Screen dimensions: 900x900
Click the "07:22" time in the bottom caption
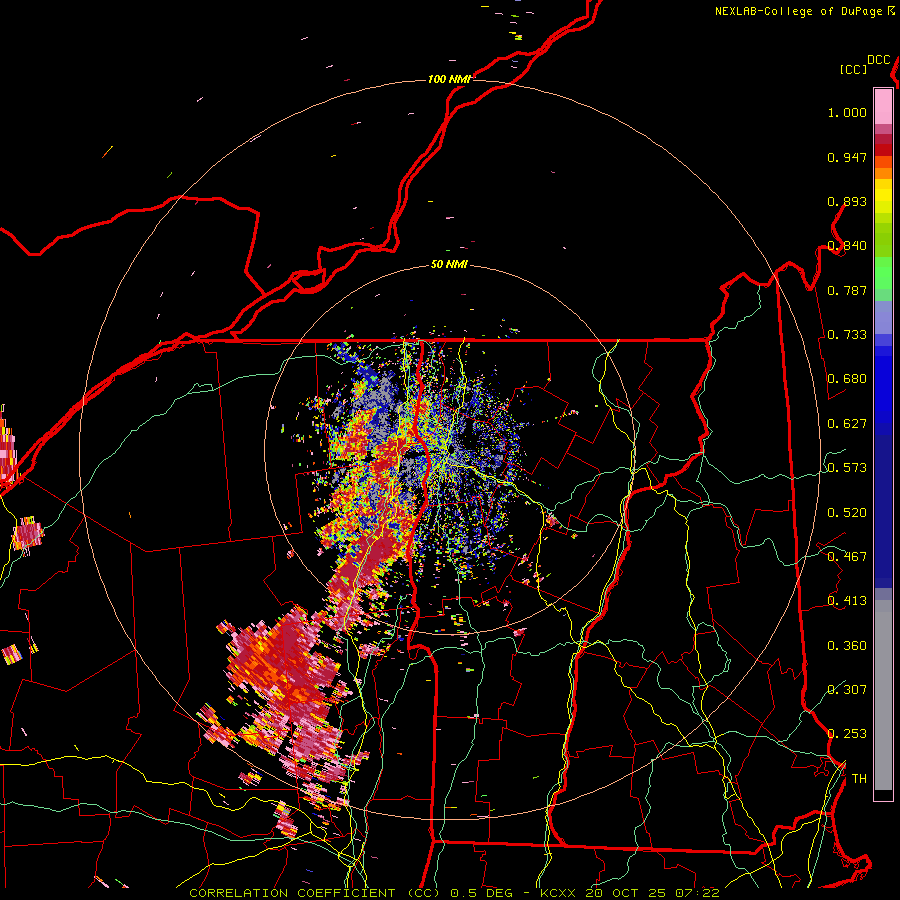pyautogui.click(x=696, y=893)
